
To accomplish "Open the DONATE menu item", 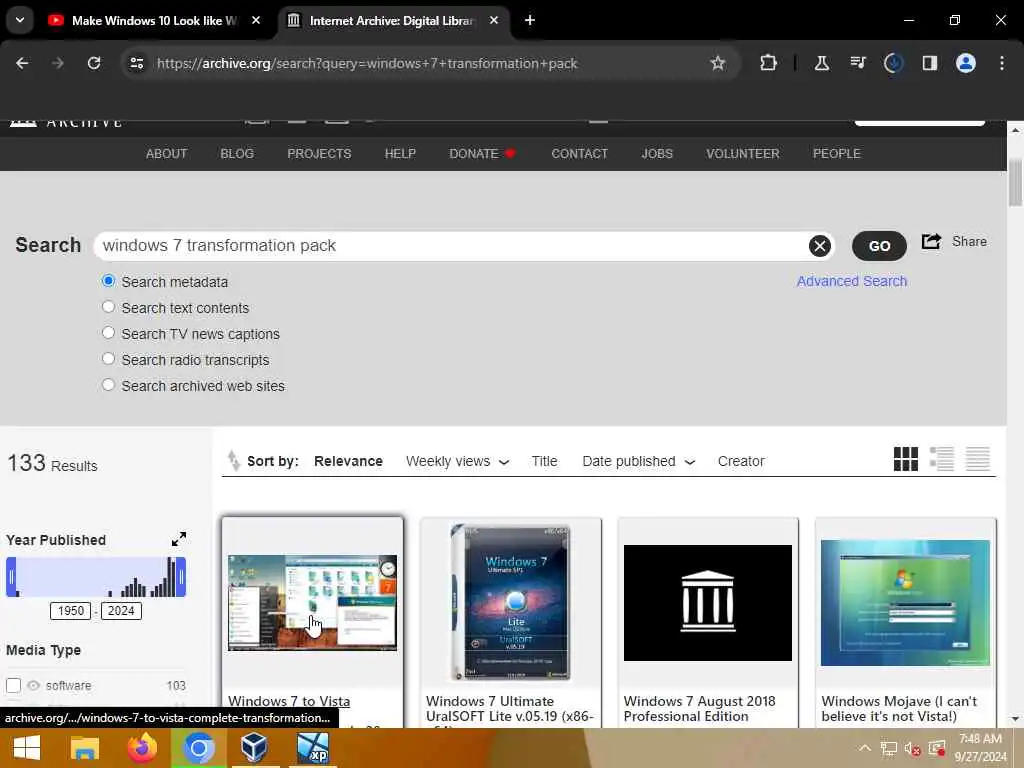I will coord(482,153).
